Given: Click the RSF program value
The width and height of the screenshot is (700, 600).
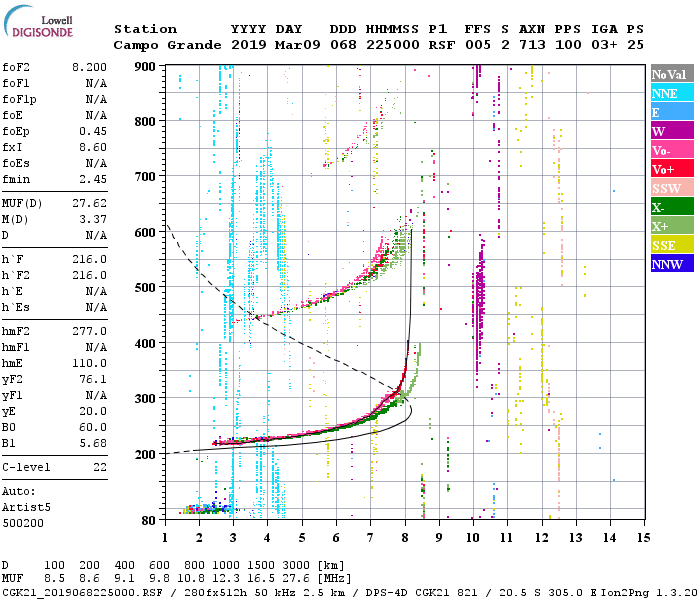Looking at the screenshot, I should coord(442,45).
